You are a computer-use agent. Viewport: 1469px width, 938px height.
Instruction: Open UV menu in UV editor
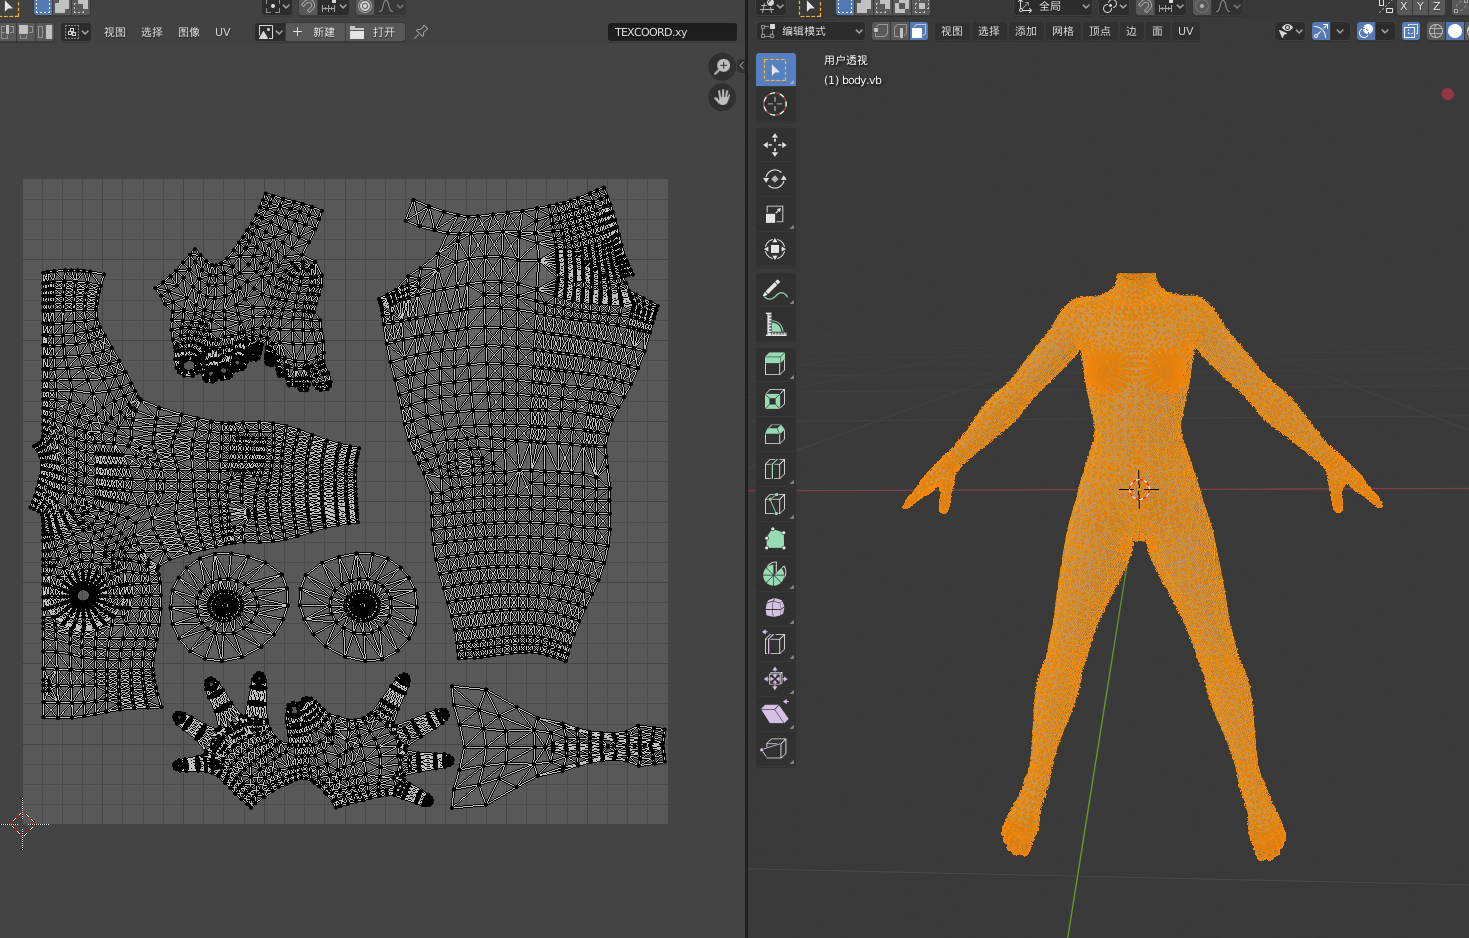(x=223, y=32)
